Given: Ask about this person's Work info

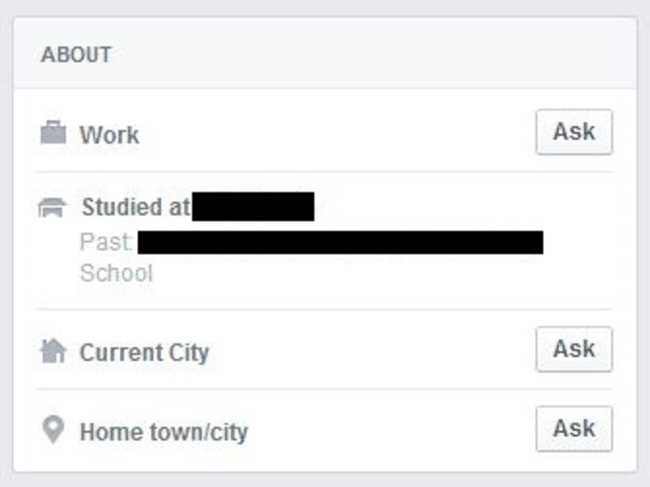Looking at the screenshot, I should point(574,132).
